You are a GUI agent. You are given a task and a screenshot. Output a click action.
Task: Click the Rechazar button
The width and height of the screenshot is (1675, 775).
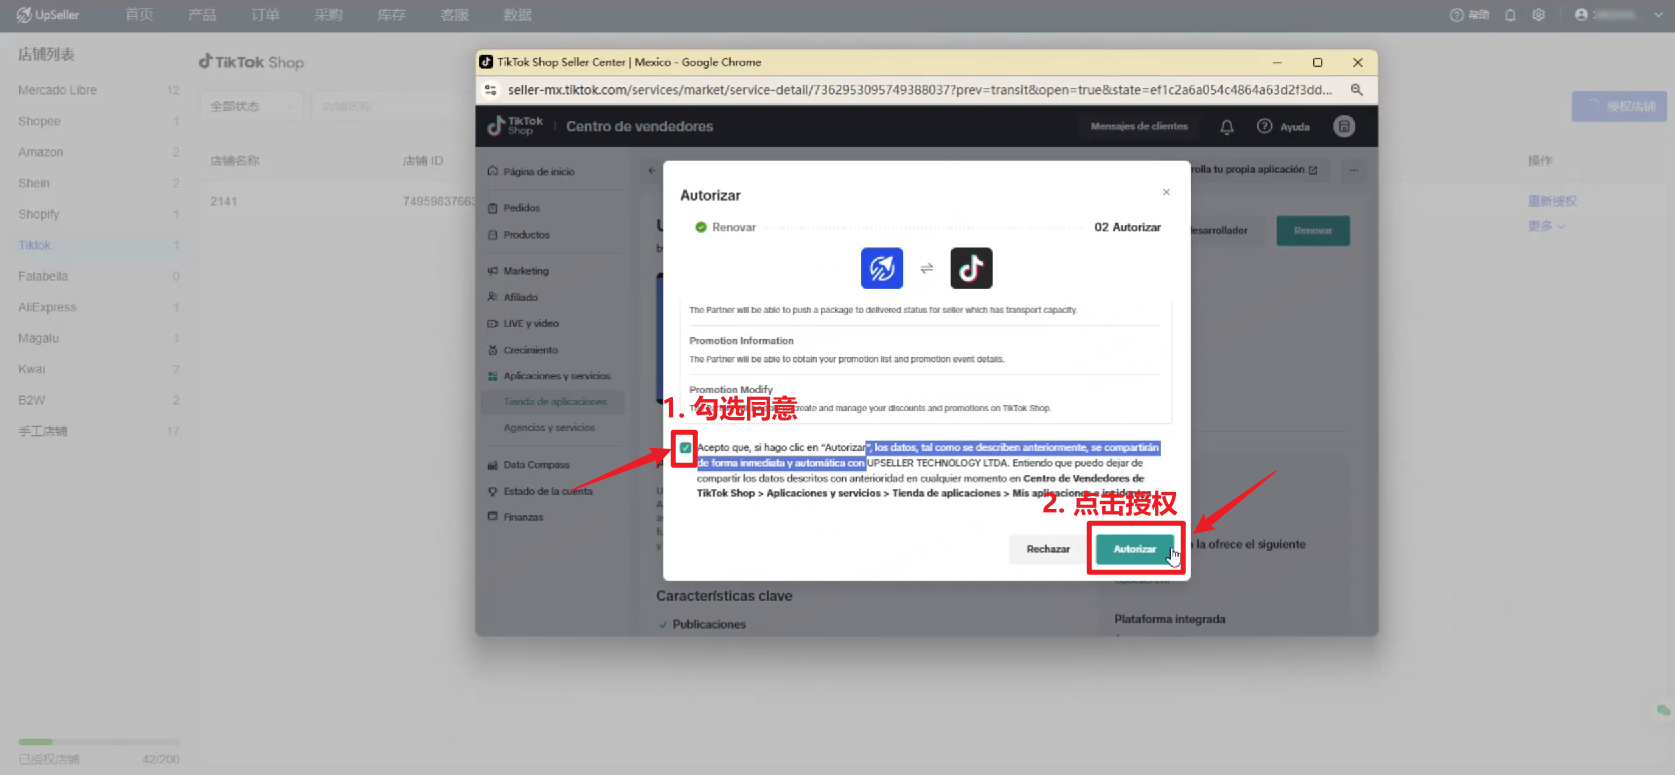tap(1048, 549)
